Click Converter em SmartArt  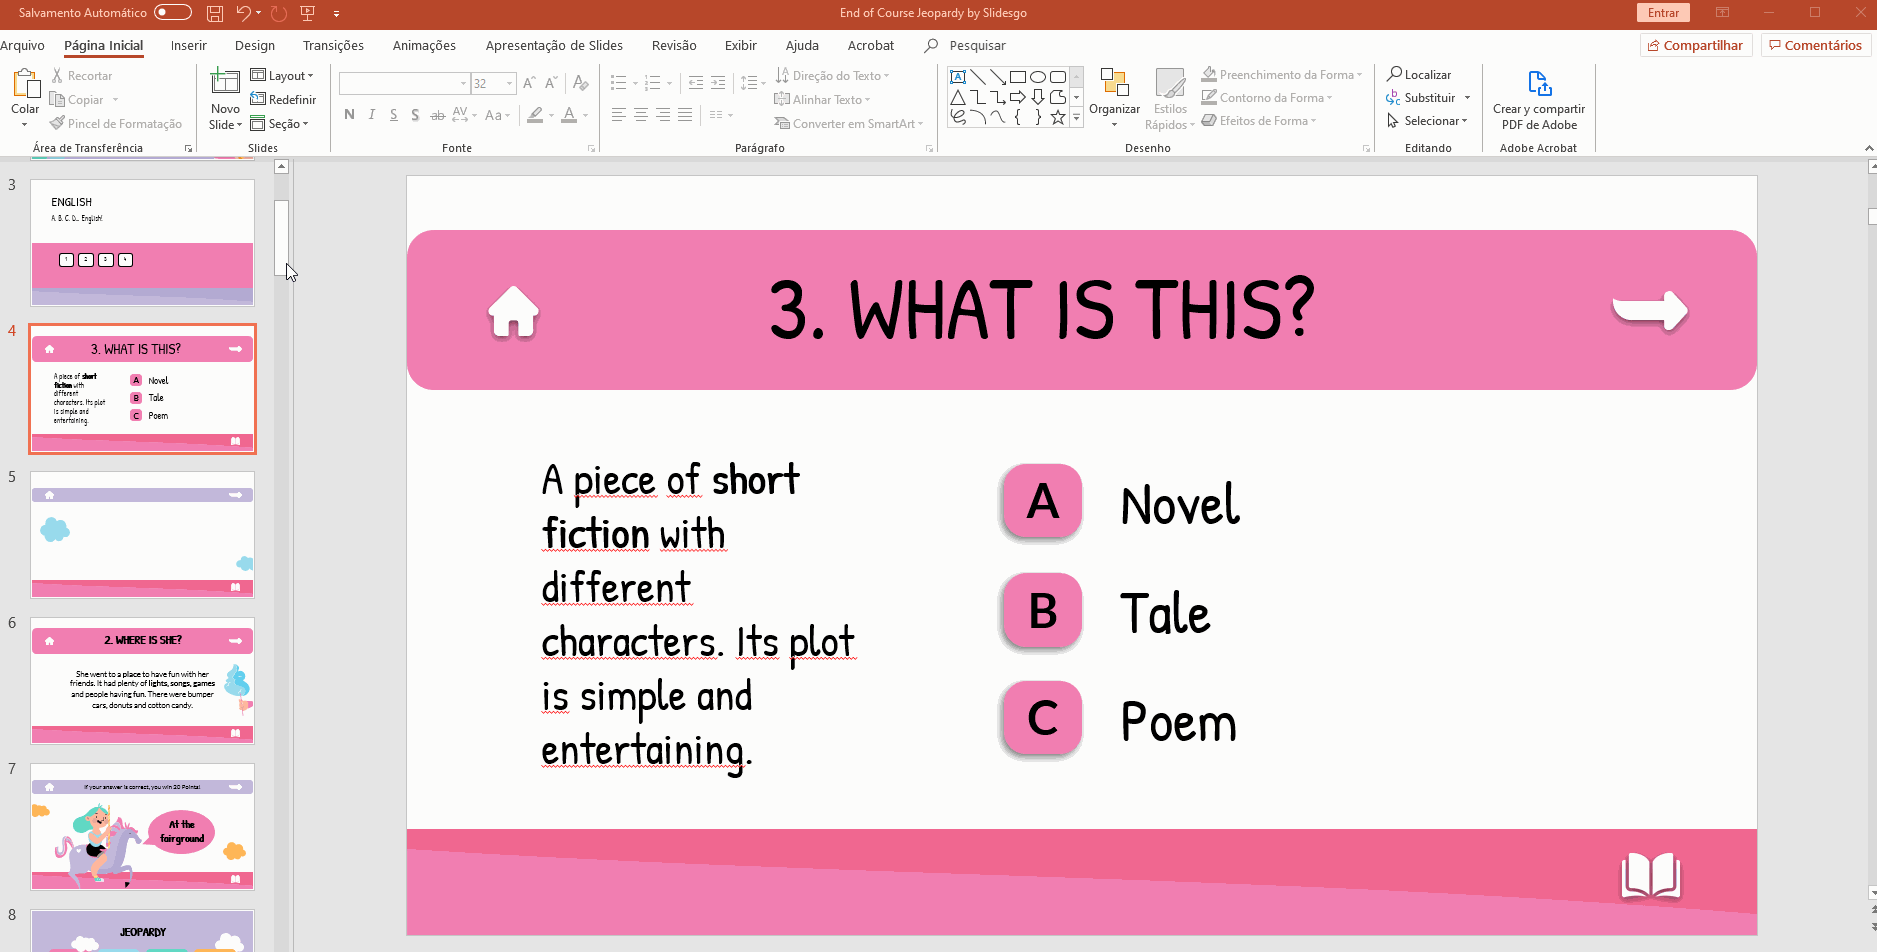point(848,123)
